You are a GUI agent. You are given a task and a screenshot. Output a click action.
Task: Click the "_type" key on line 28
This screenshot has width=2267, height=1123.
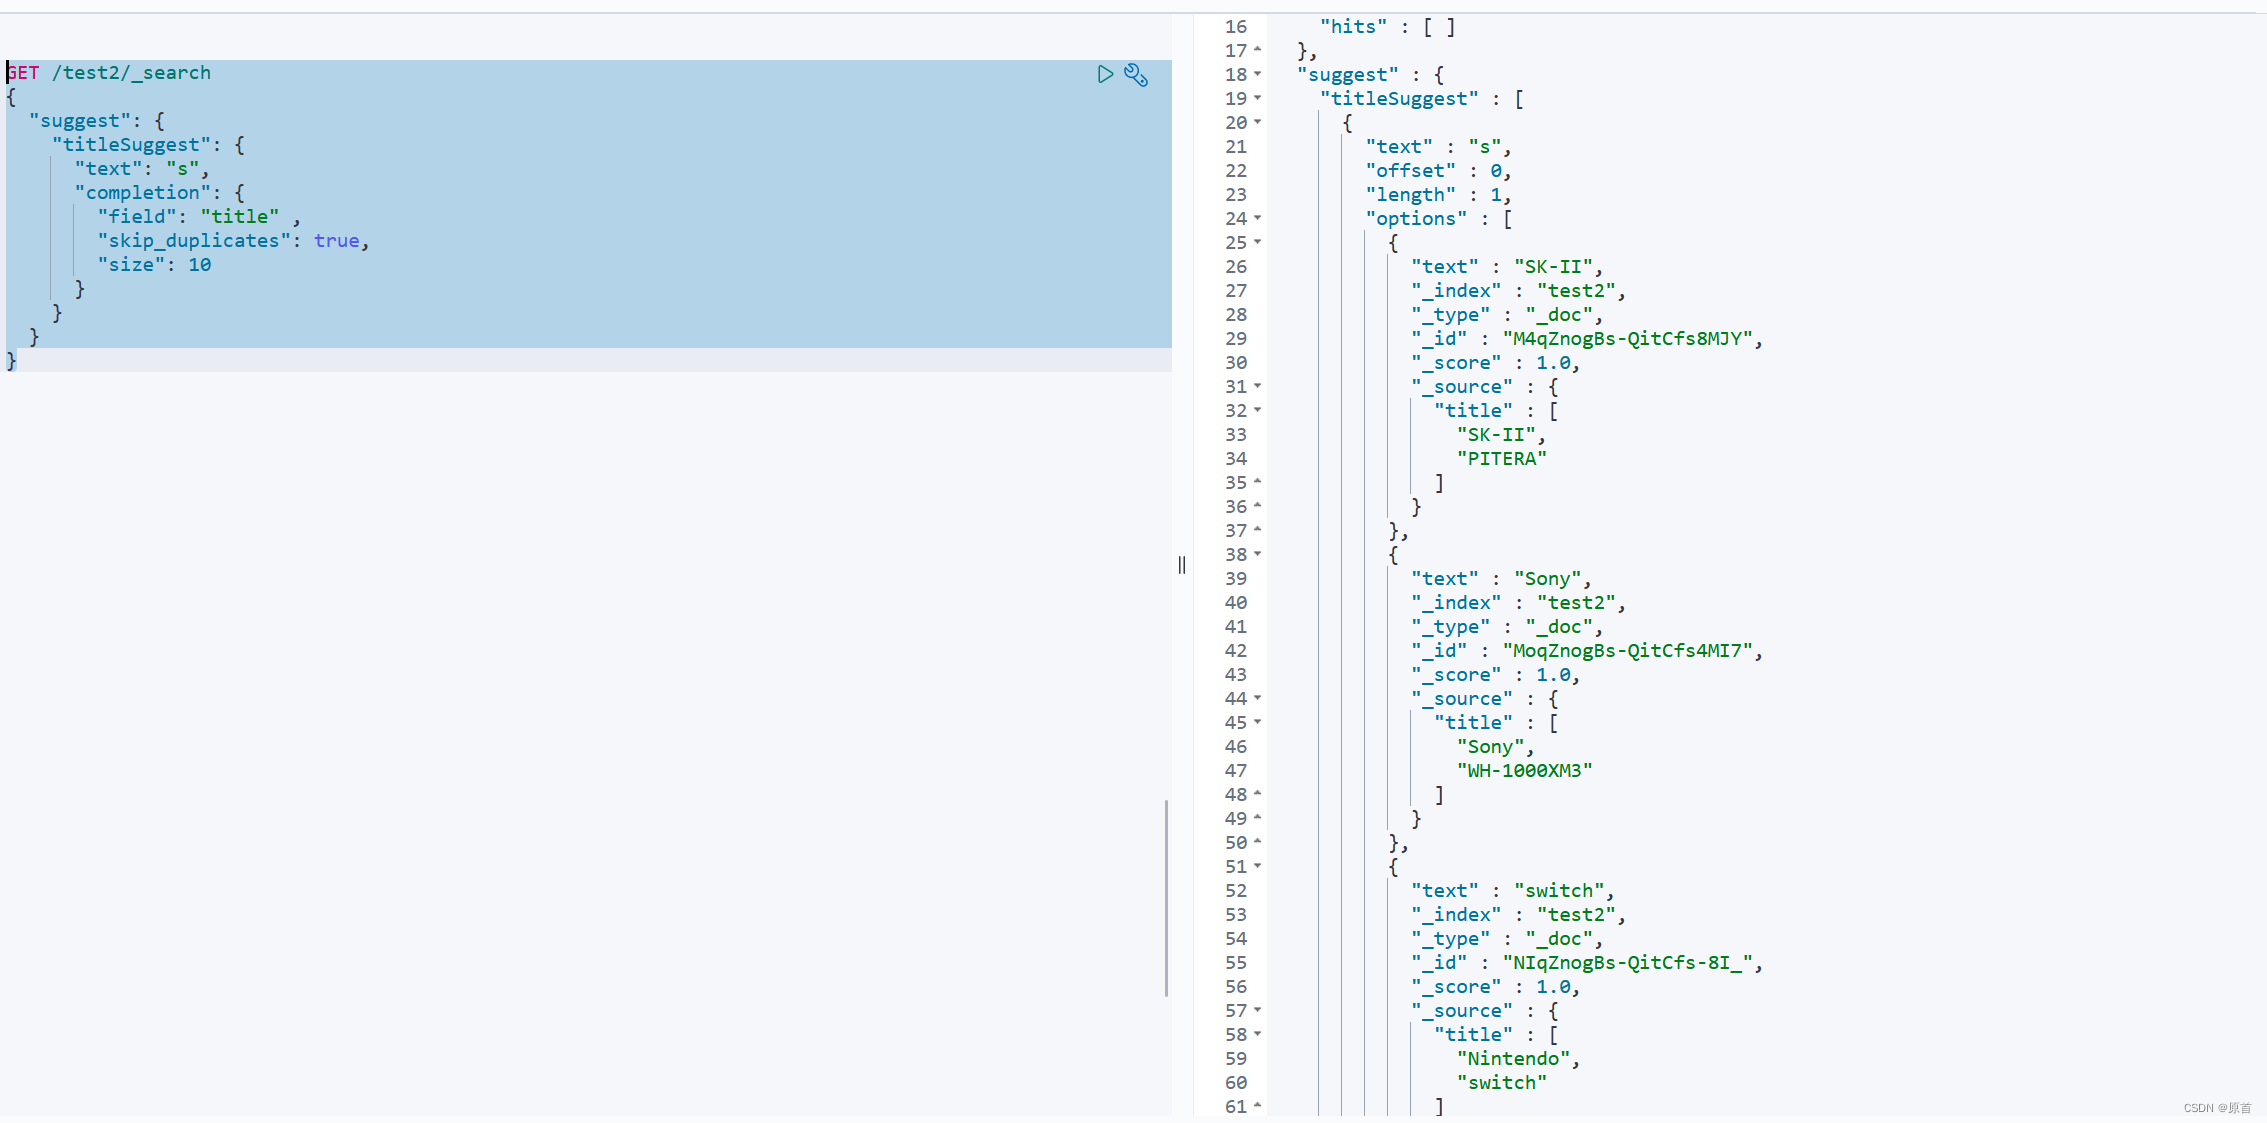tap(1450, 315)
